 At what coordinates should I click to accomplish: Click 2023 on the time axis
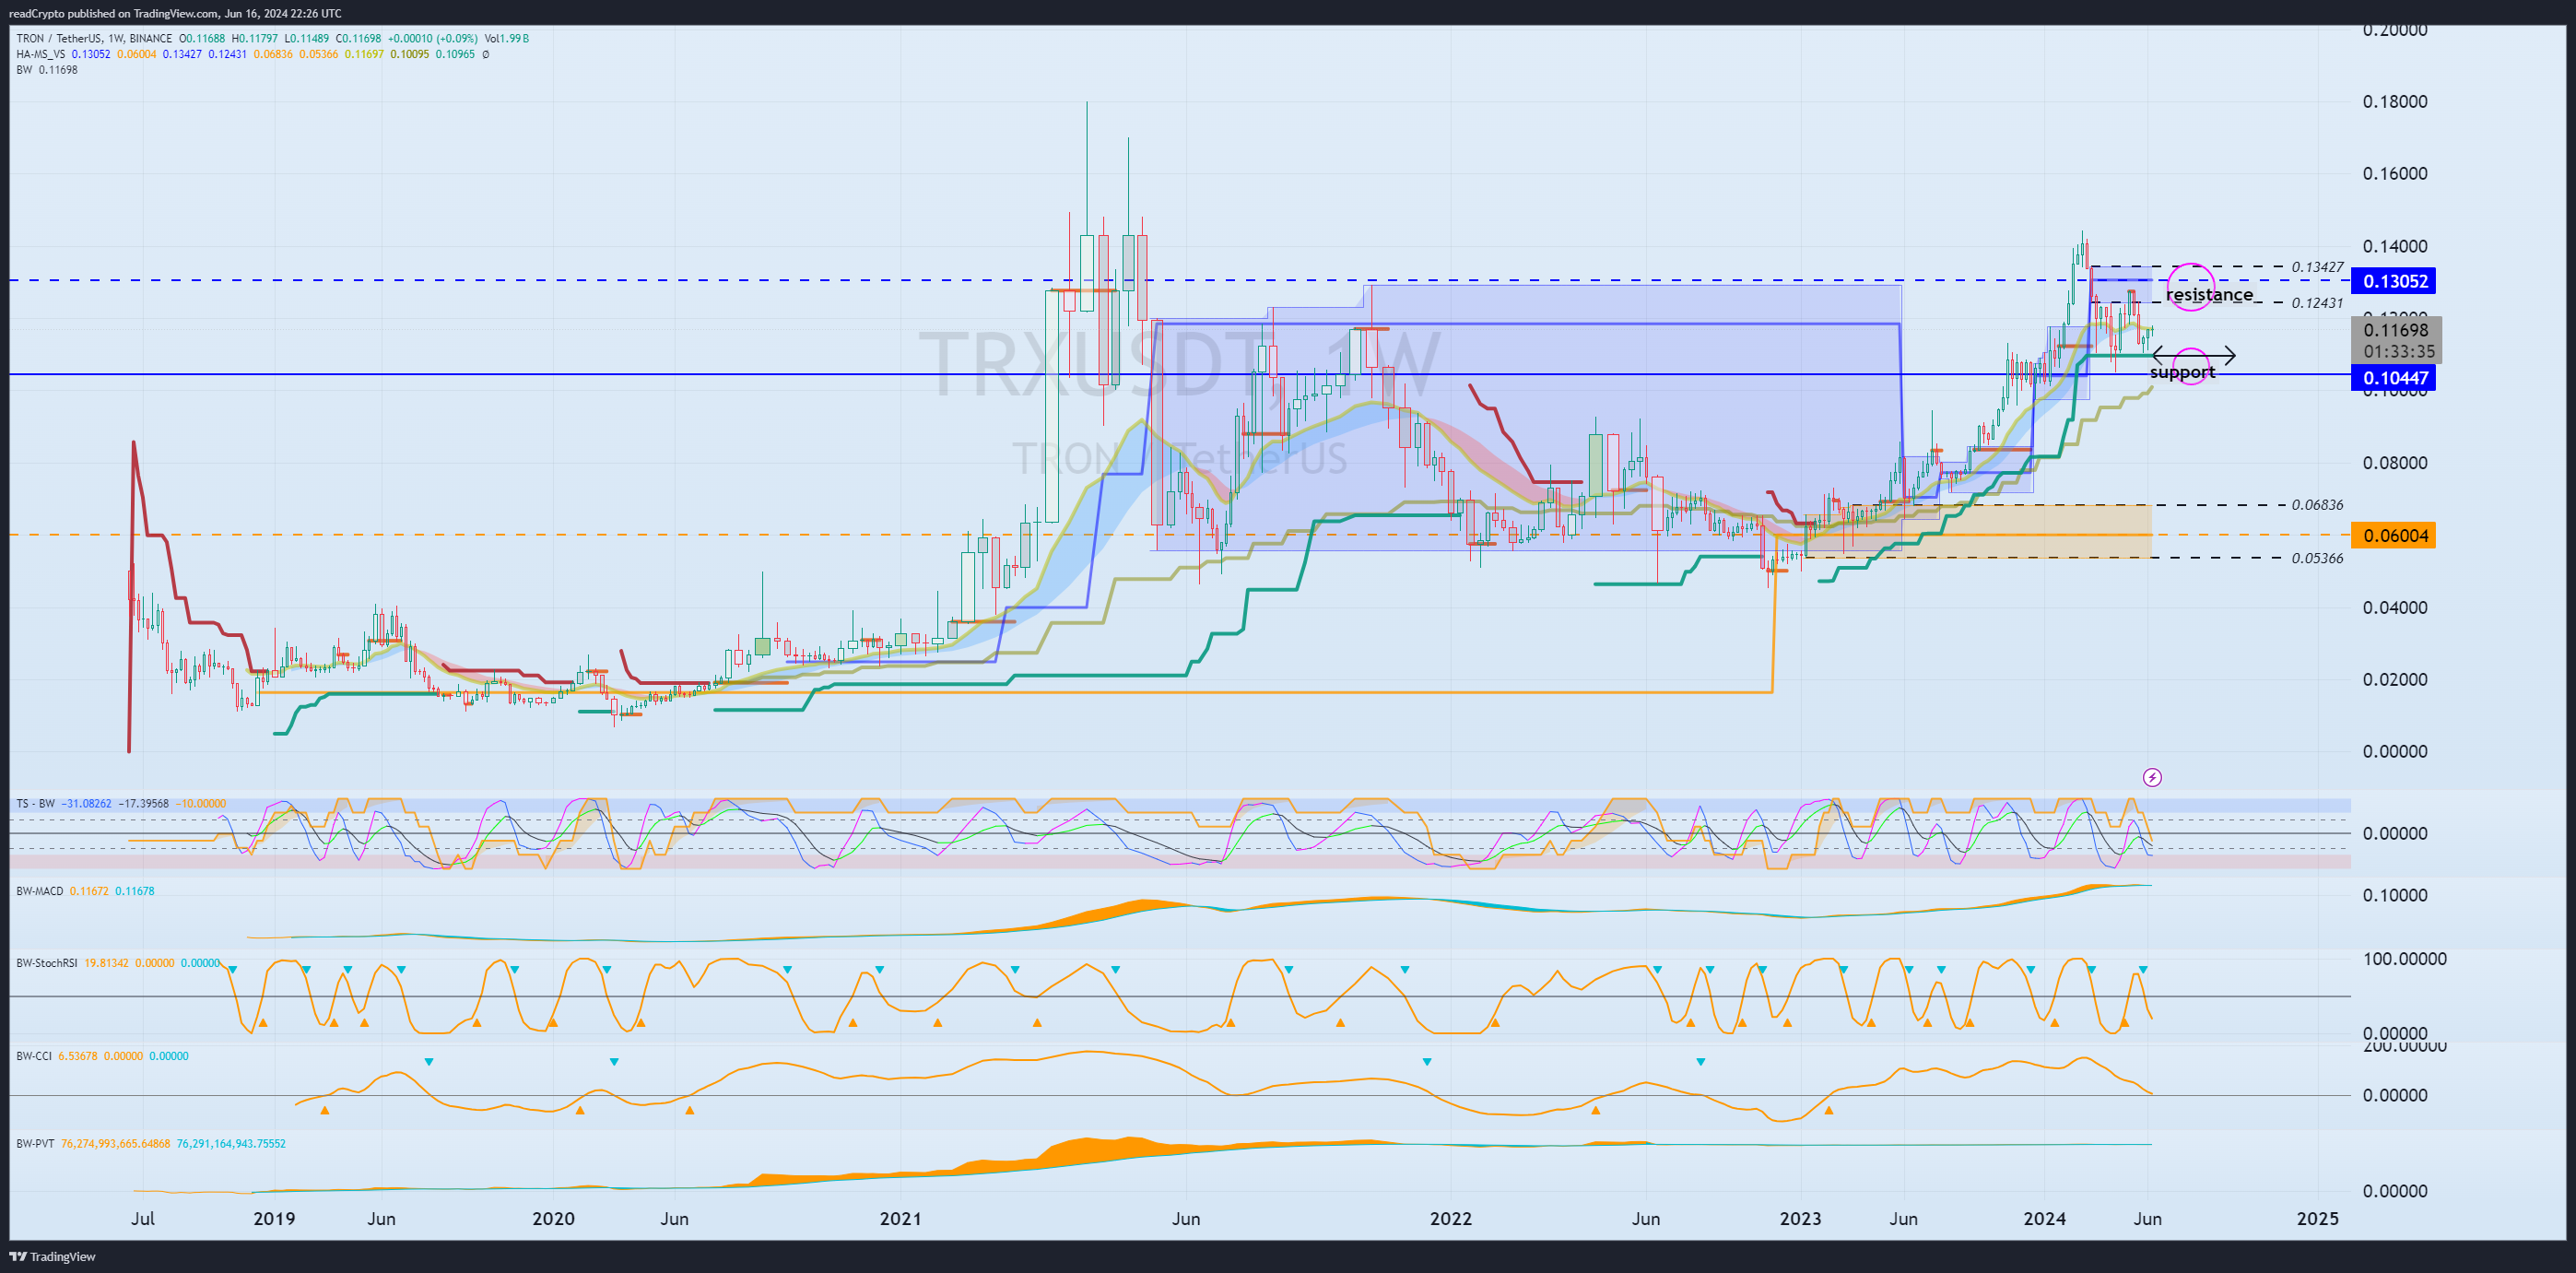(x=1800, y=1219)
